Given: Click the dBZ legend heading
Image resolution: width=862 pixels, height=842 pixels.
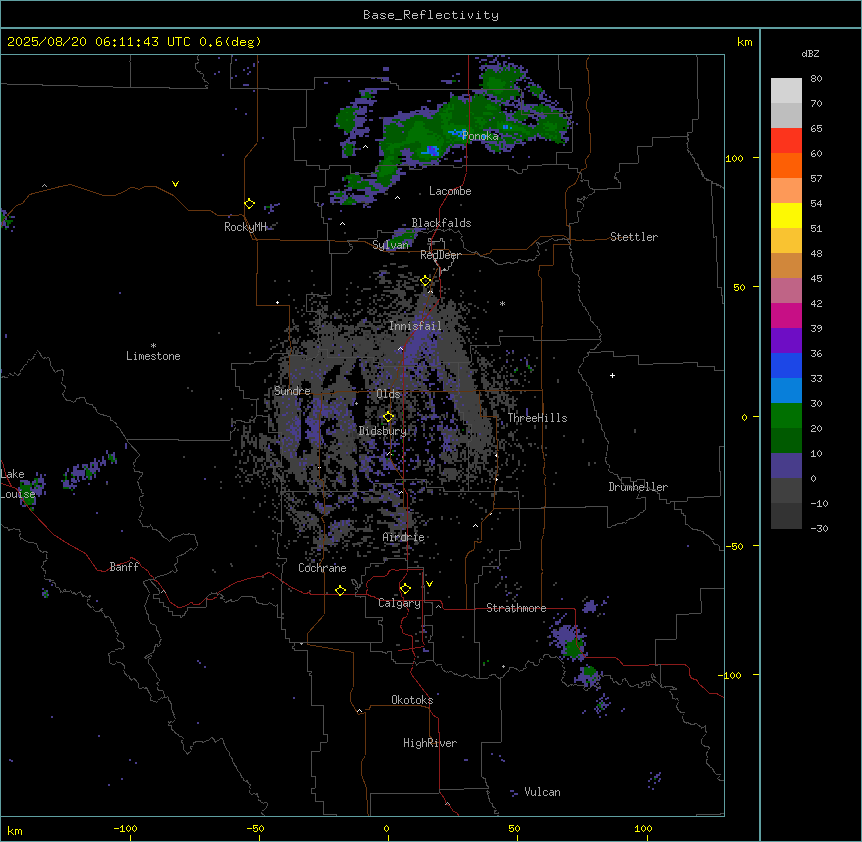Looking at the screenshot, I should (810, 53).
